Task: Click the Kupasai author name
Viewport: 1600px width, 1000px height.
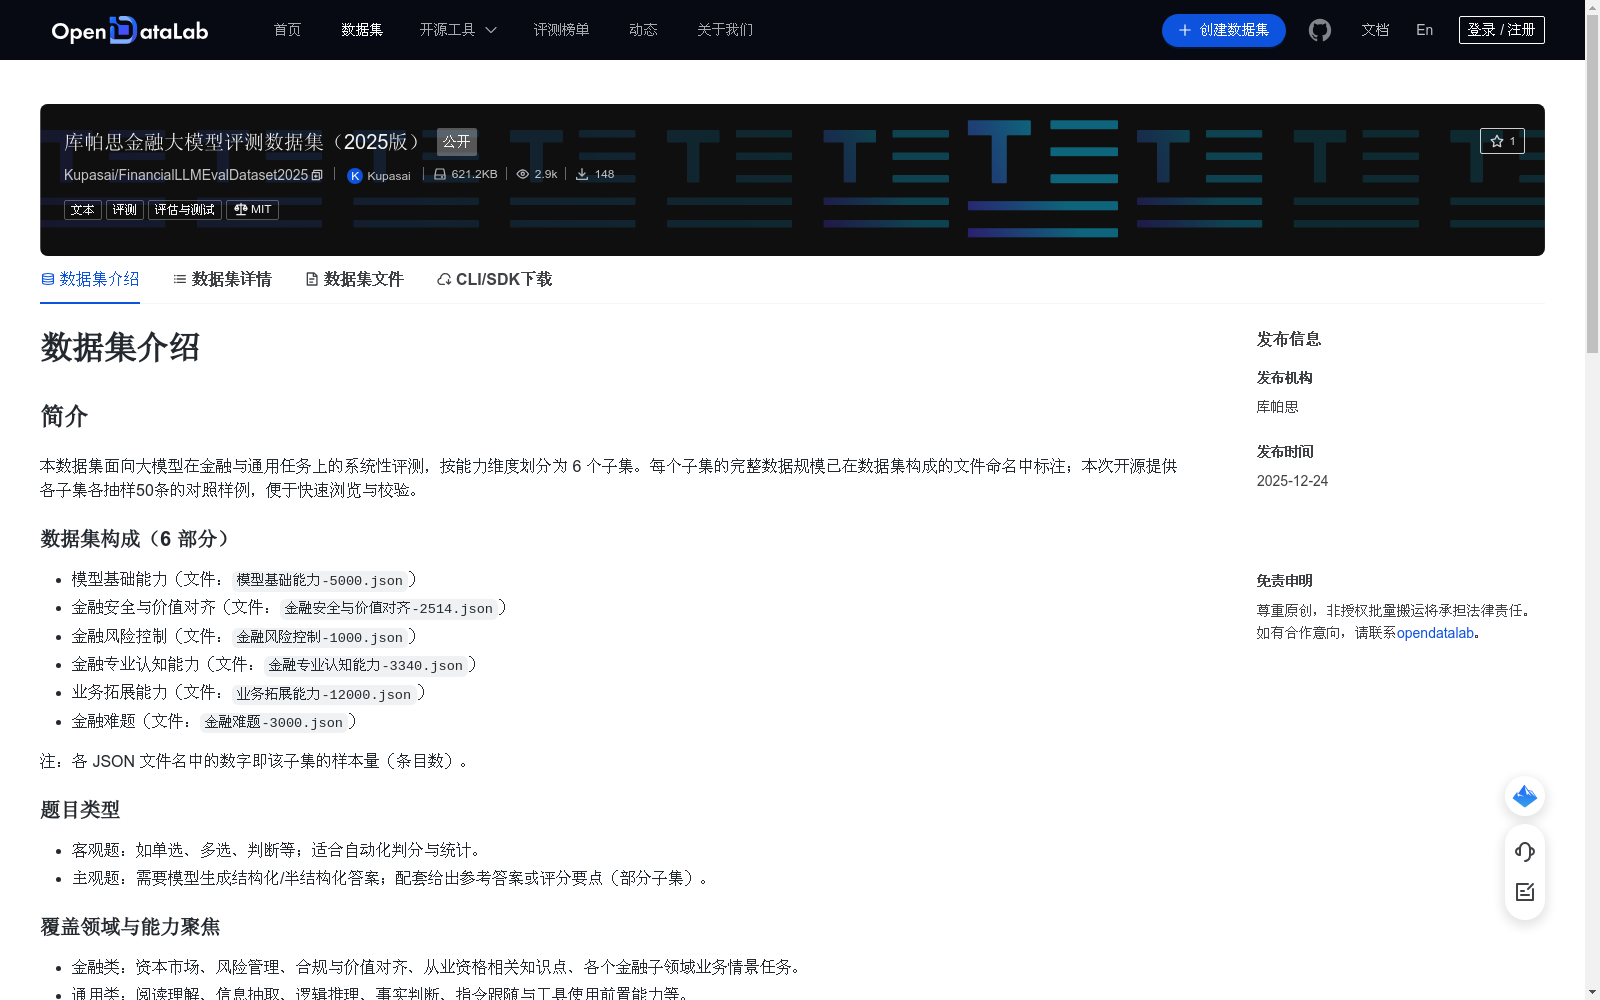Action: pos(389,176)
